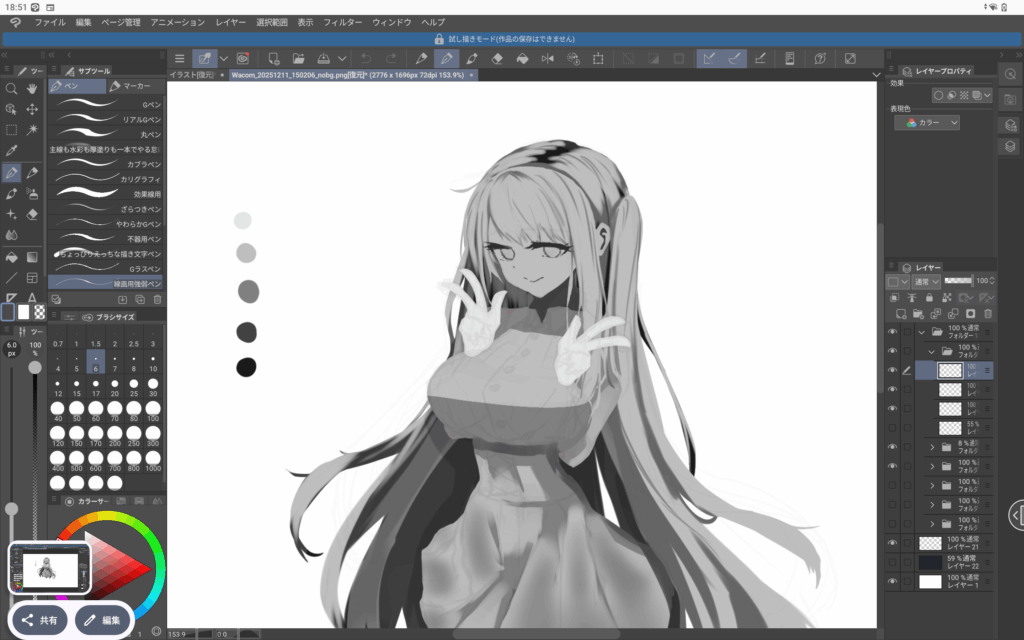The image size is (1024, 640).
Task: Create a new layer in the Layers panel
Action: pos(901,313)
